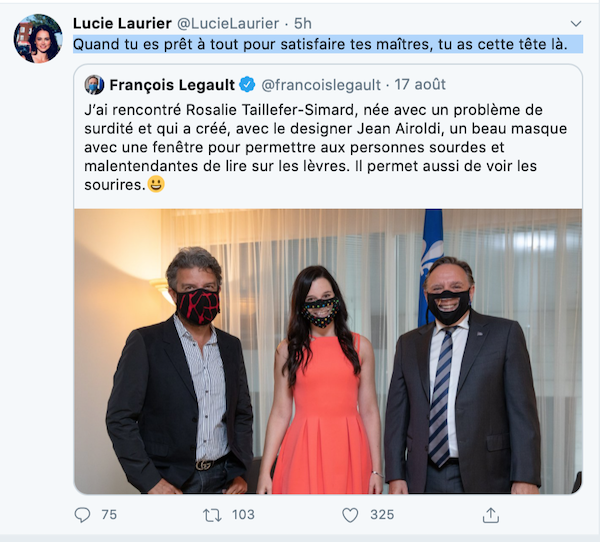This screenshot has width=600, height=542.
Task: Click the reply count 75
Action: tap(109, 515)
